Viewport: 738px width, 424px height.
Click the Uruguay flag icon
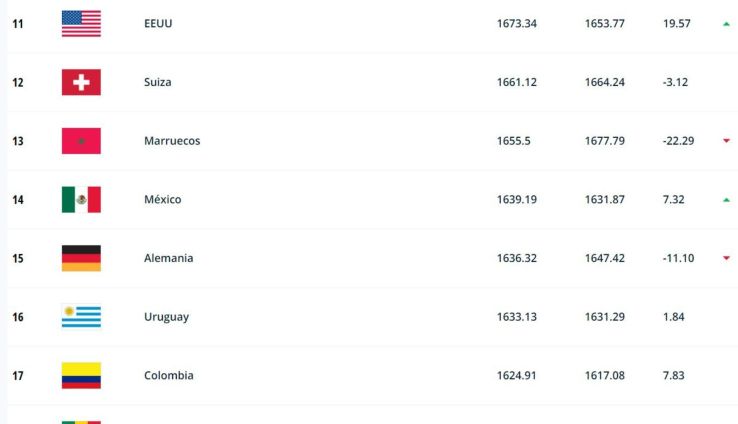(x=81, y=317)
